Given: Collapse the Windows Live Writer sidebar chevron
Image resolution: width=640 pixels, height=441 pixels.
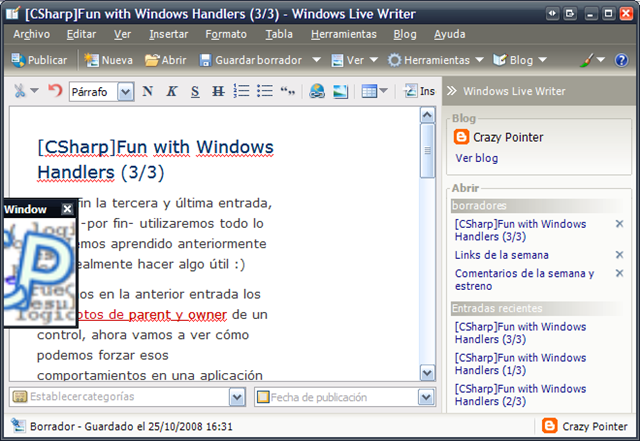Looking at the screenshot, I should click(x=451, y=91).
